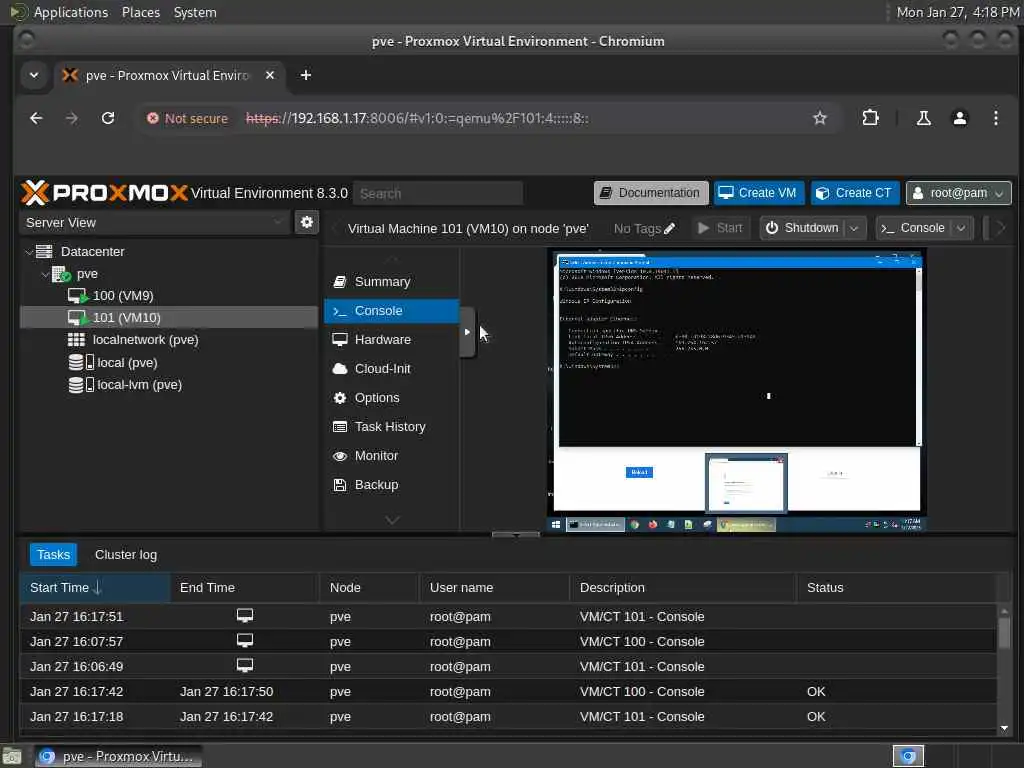Edit tags with the pencil icon

669,229
